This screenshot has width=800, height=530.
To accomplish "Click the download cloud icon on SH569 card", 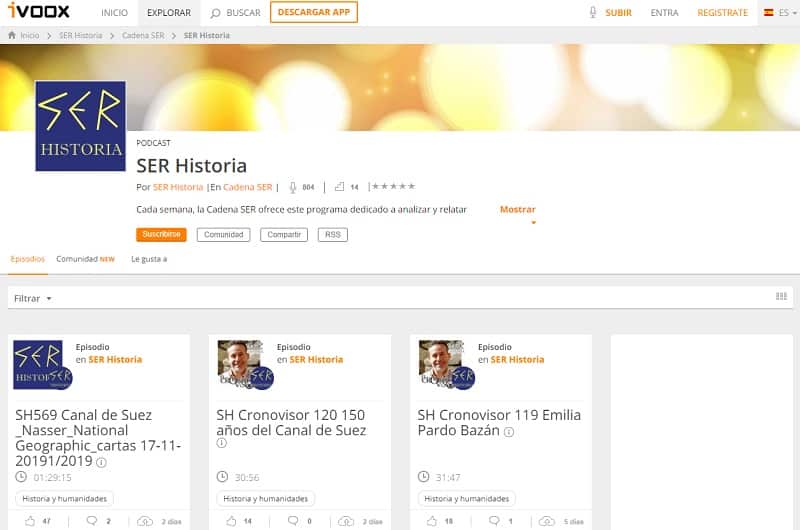I will (145, 521).
